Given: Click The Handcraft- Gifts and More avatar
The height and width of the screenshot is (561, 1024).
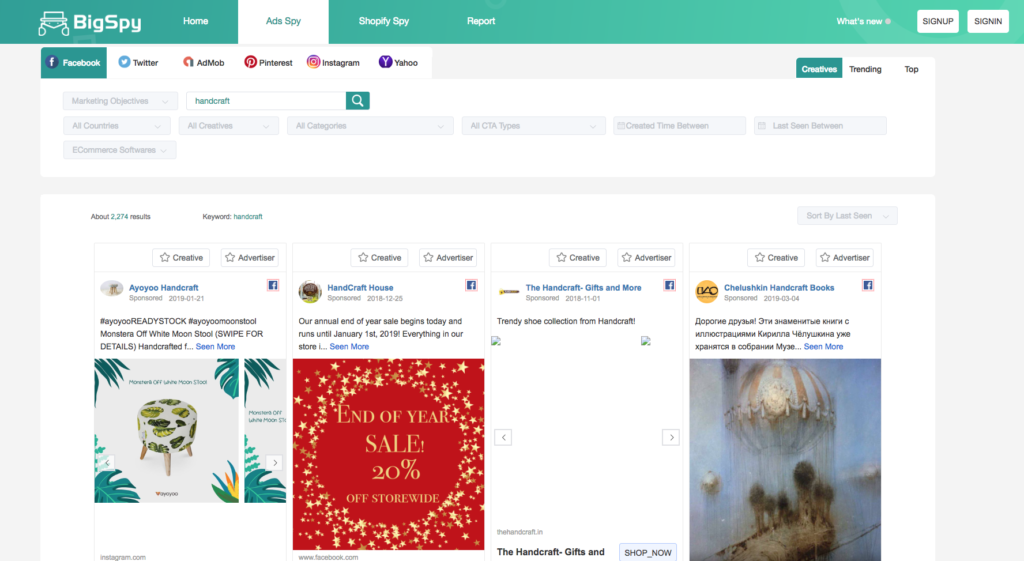Looking at the screenshot, I should coord(509,292).
